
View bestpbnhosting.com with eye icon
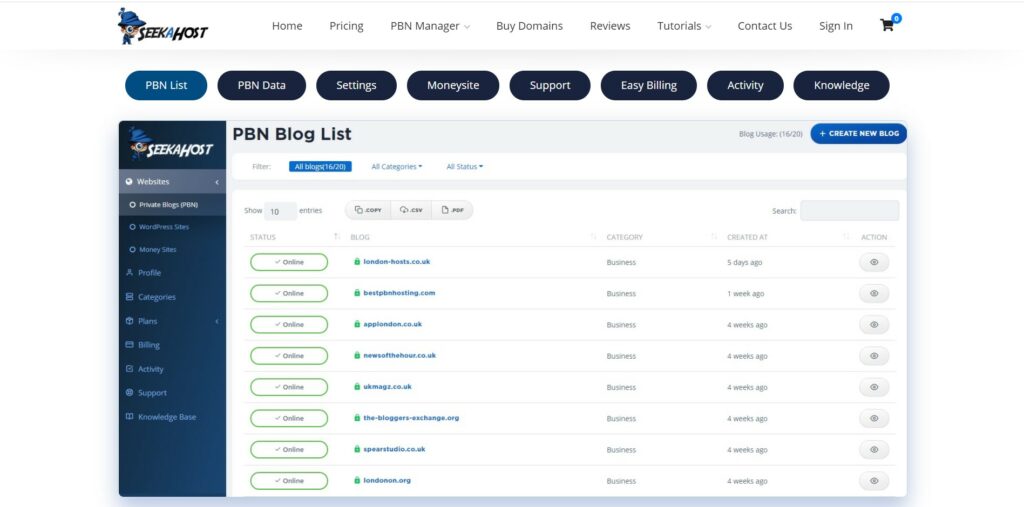874,293
